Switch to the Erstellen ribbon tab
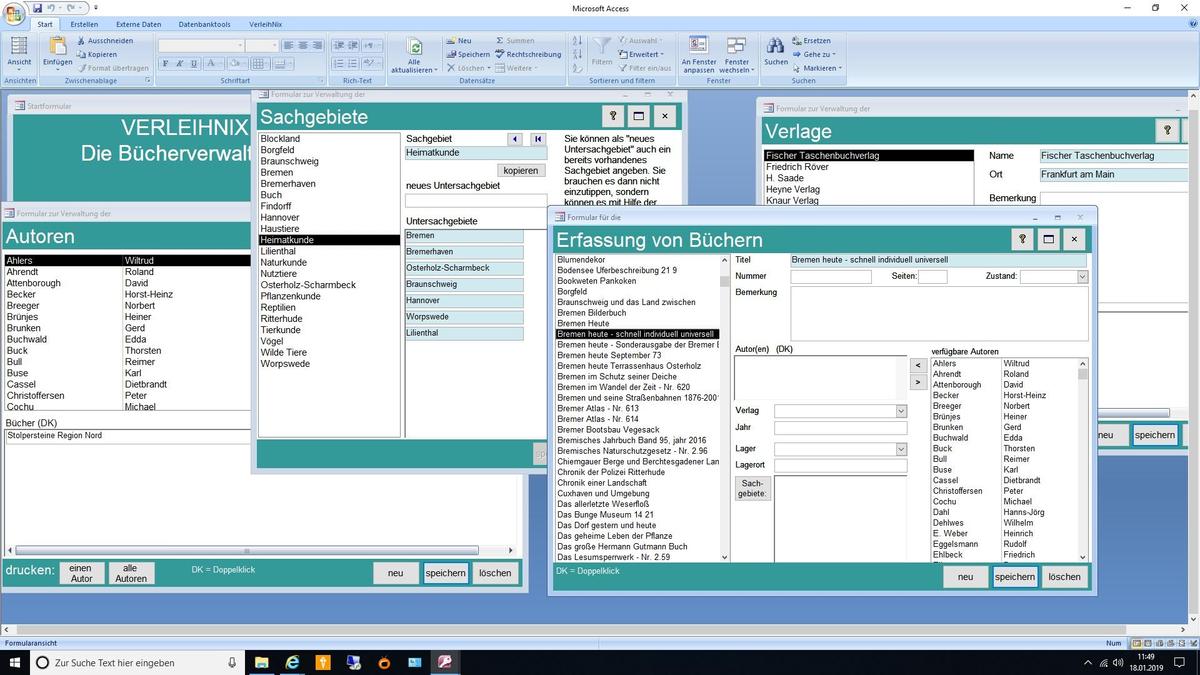This screenshot has height=675, width=1200. pyautogui.click(x=84, y=24)
